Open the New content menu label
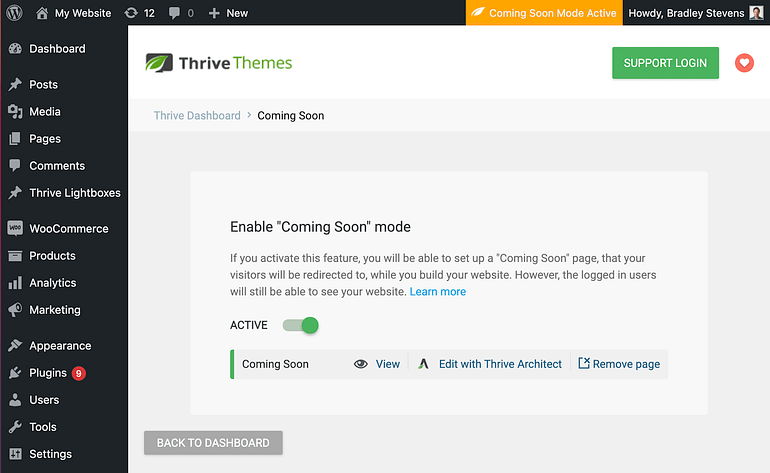Screen dimensions: 770x473 (237, 13)
